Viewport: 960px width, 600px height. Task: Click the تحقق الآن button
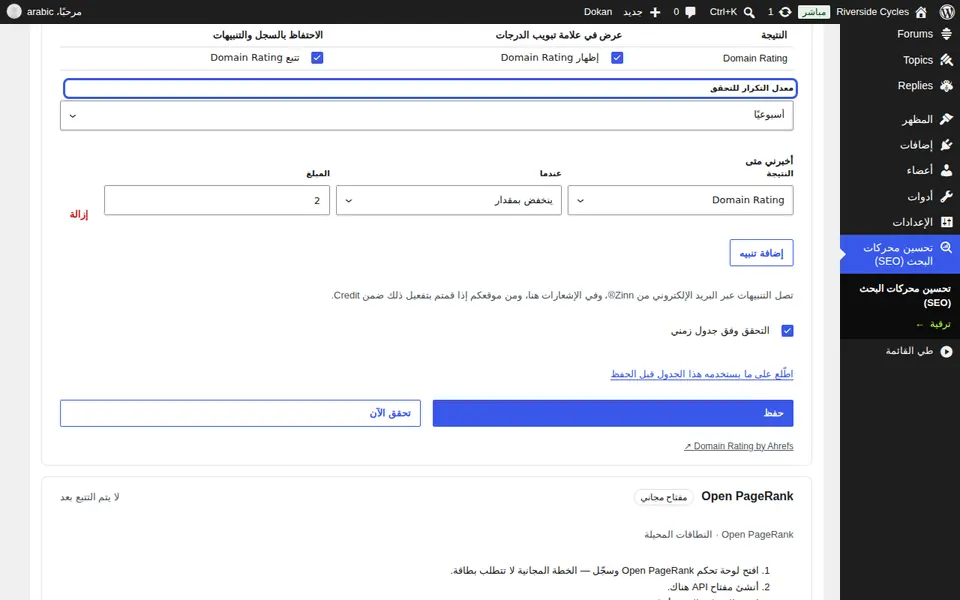(240, 413)
